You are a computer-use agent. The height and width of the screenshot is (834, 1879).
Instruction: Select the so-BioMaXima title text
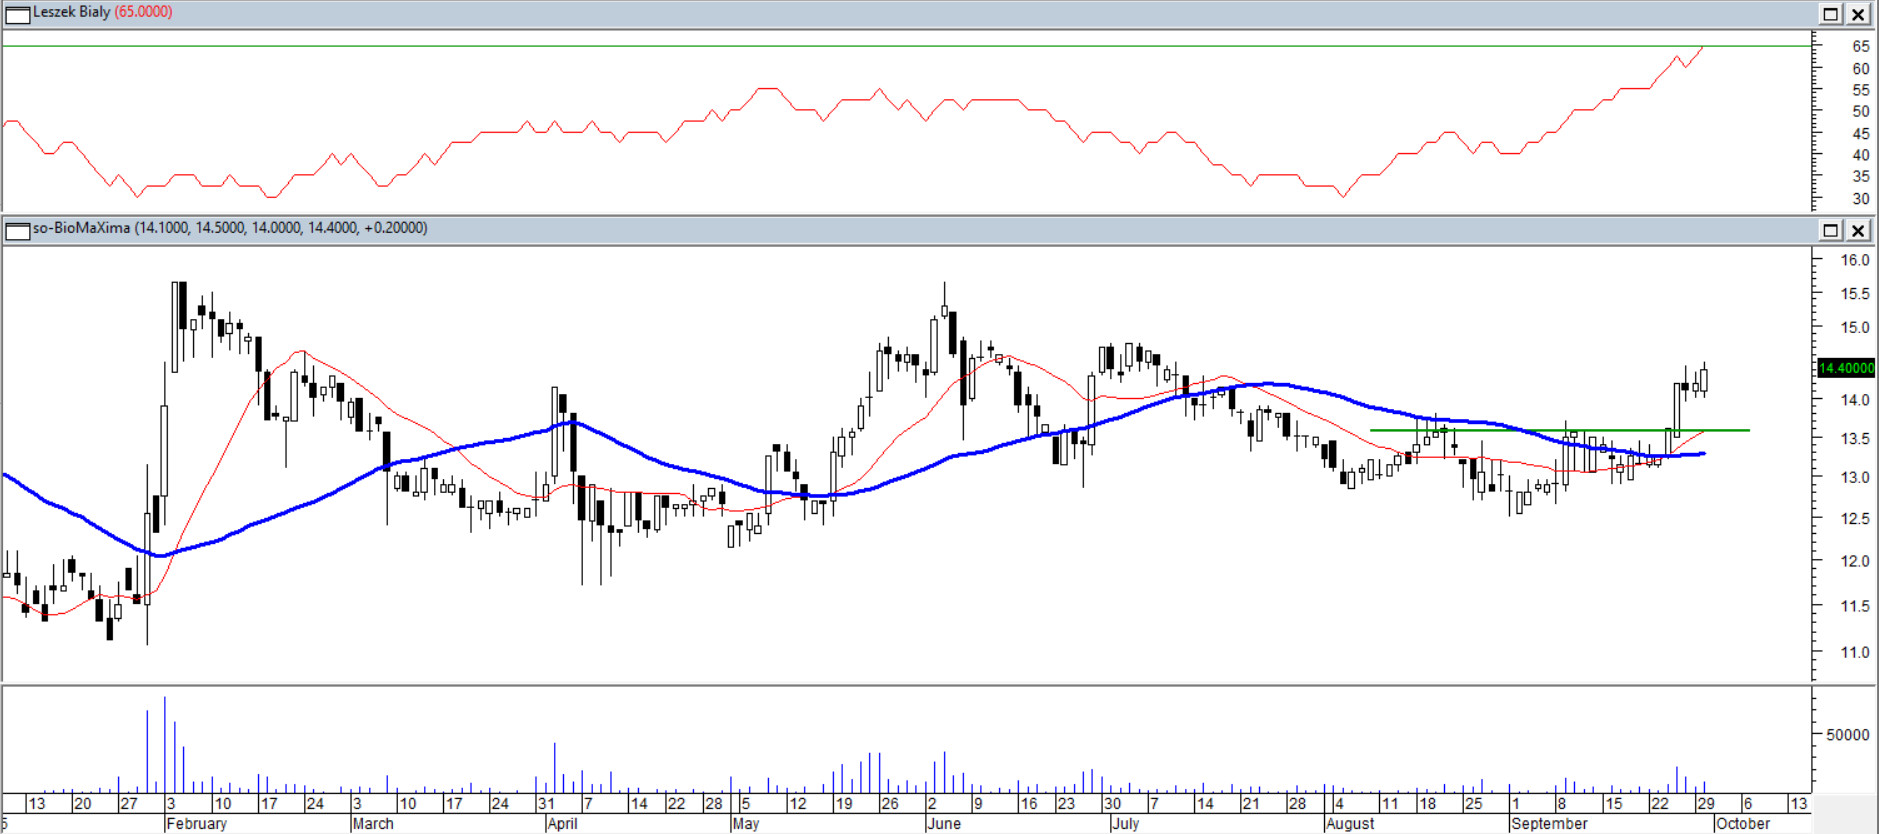pos(81,228)
